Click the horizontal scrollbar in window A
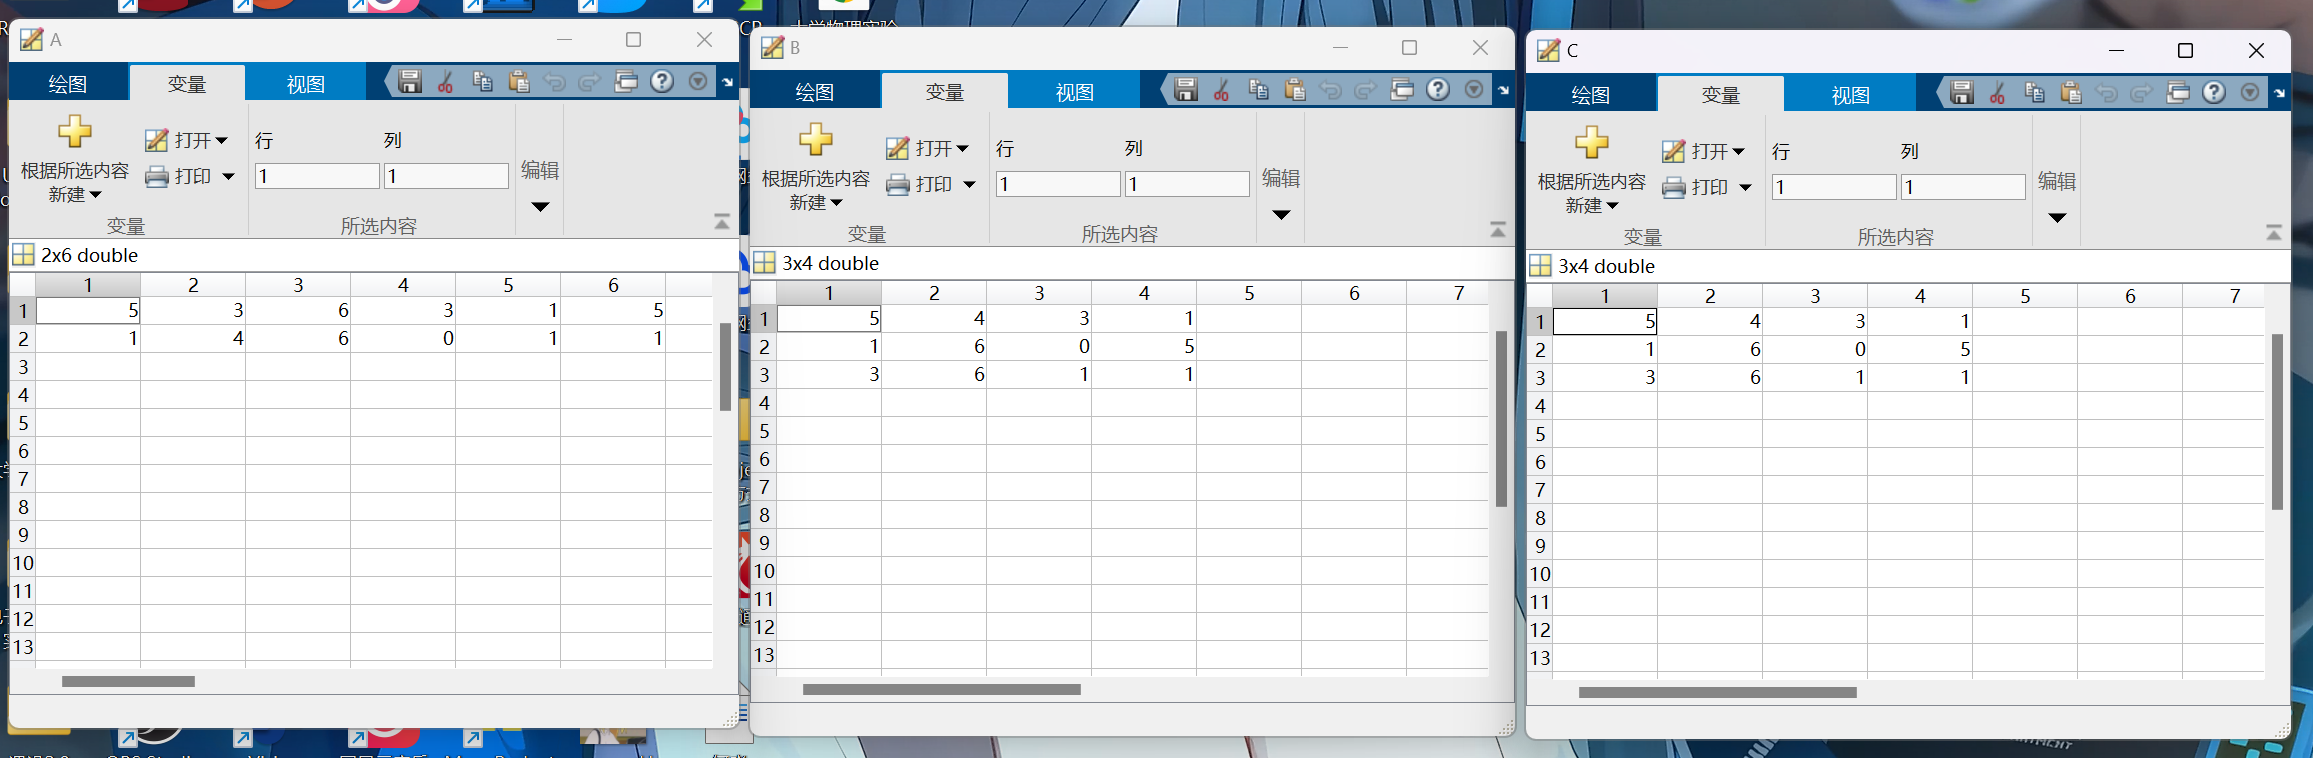The image size is (2313, 758). (128, 682)
